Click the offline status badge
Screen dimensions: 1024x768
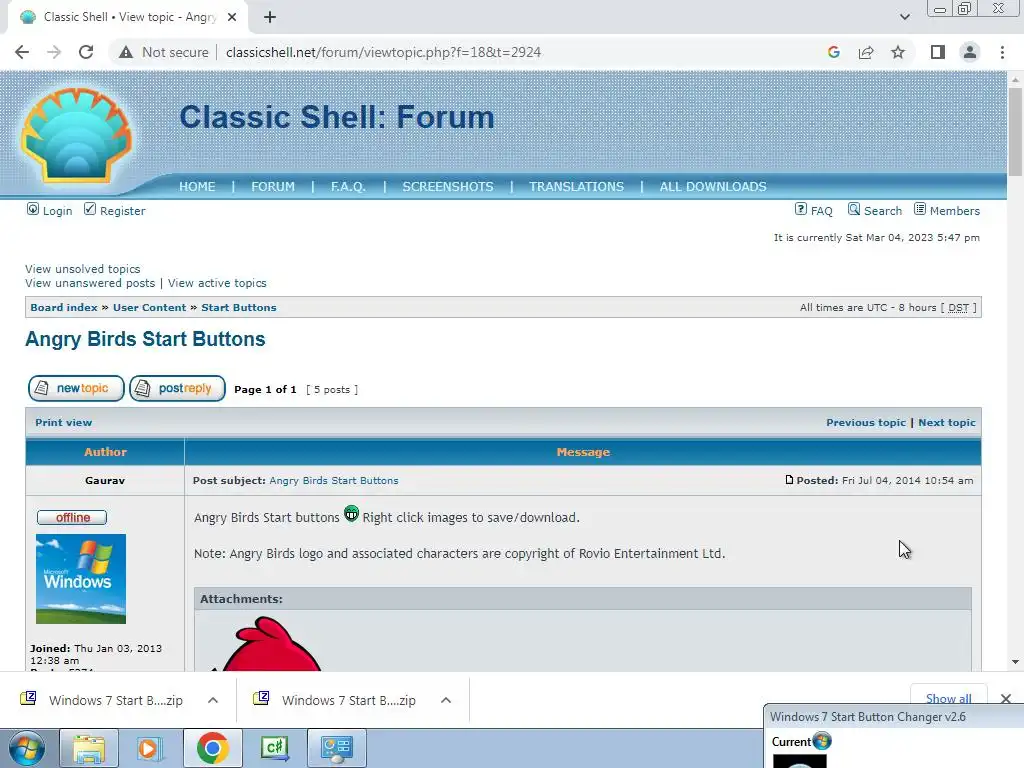point(72,518)
